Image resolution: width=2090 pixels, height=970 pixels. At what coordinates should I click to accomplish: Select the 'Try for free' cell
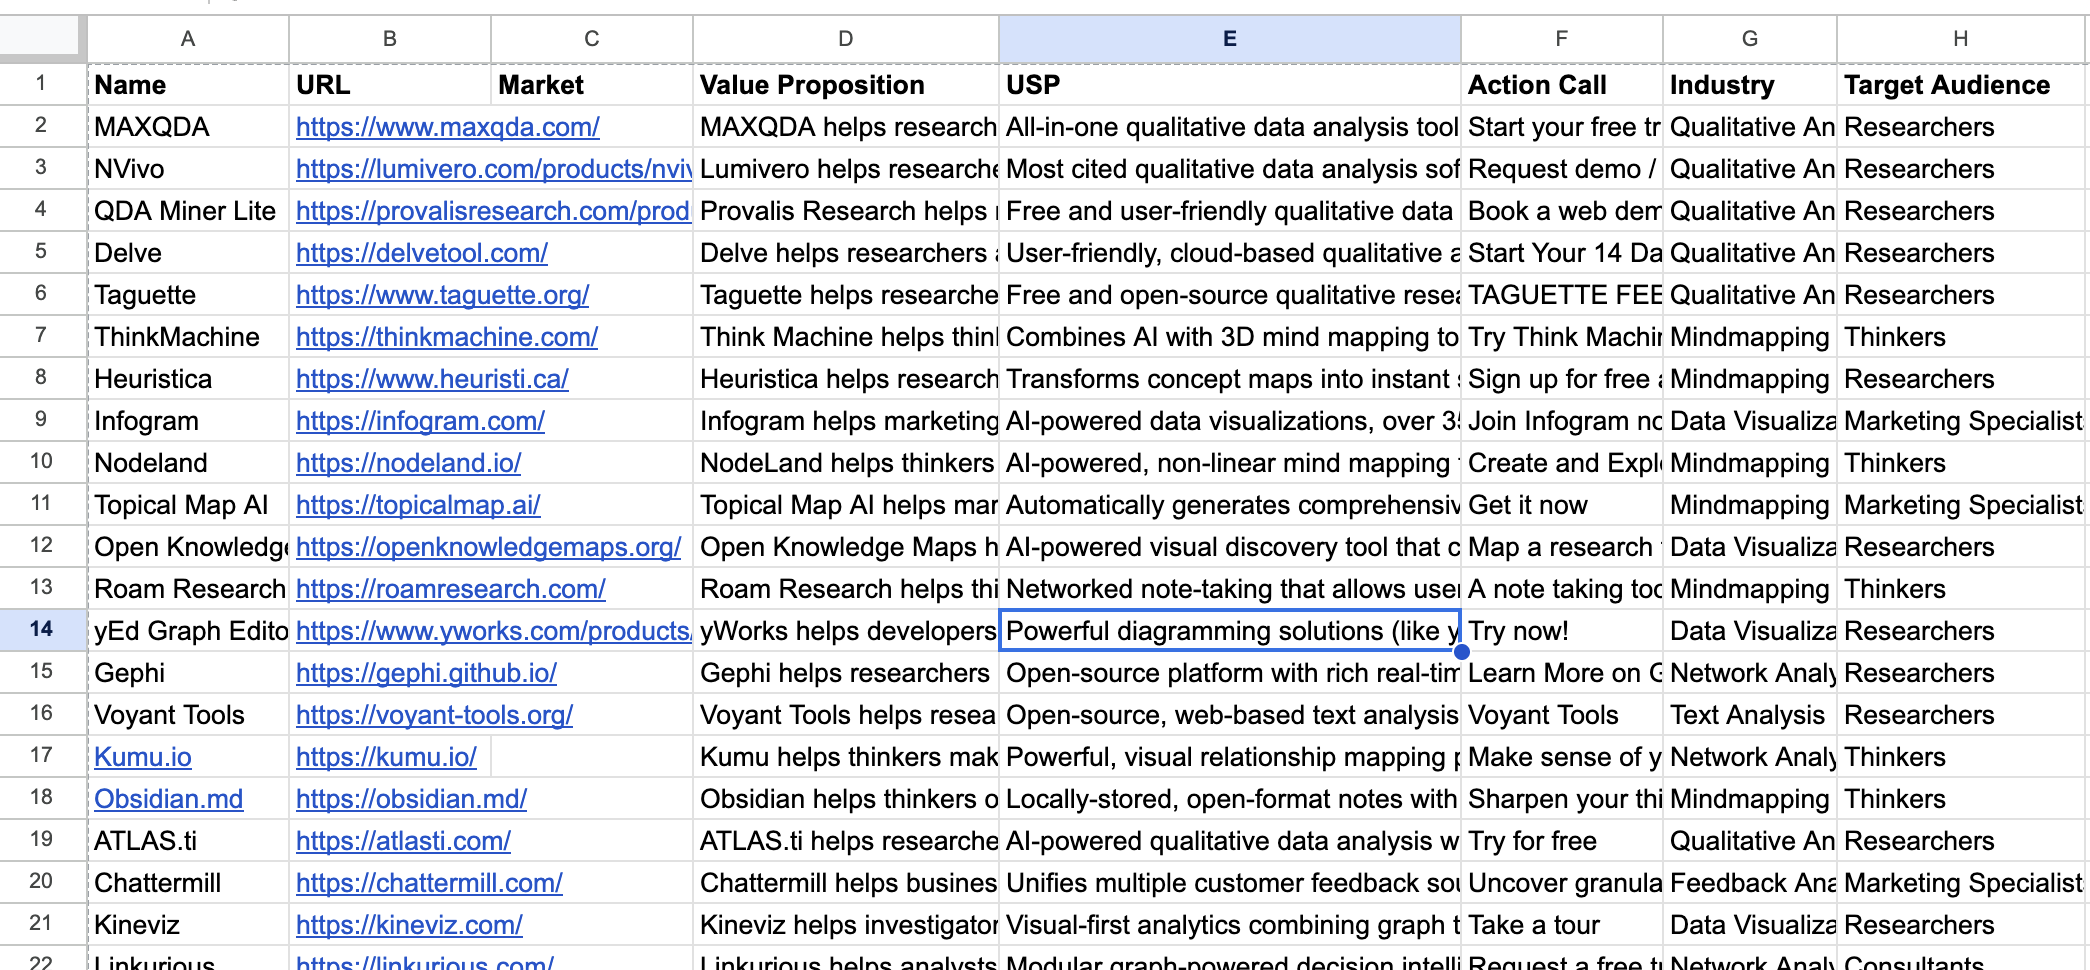tap(1561, 841)
